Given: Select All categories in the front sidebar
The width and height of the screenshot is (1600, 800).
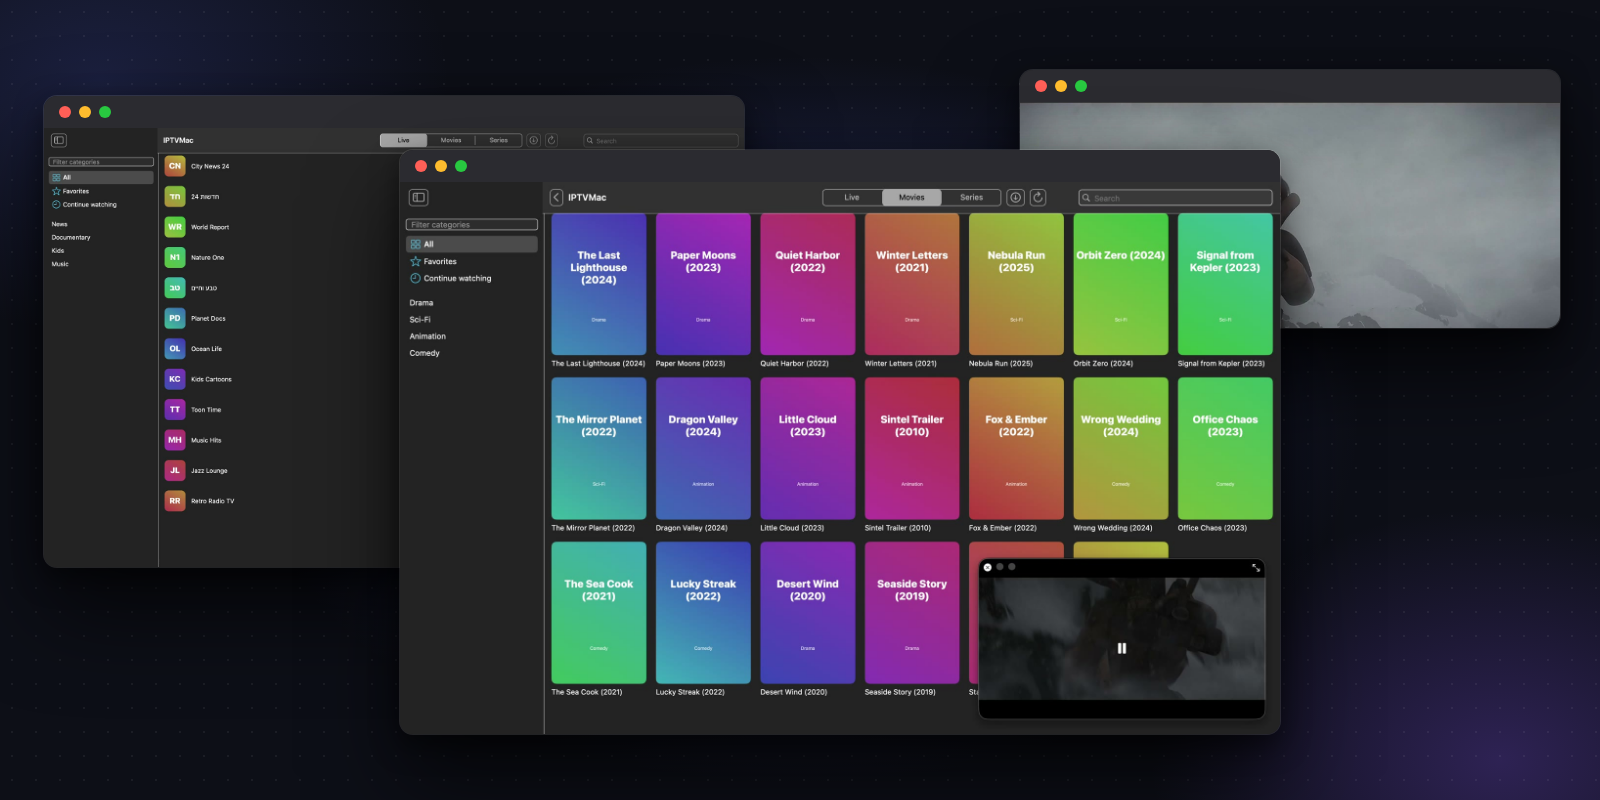Looking at the screenshot, I should pos(472,244).
